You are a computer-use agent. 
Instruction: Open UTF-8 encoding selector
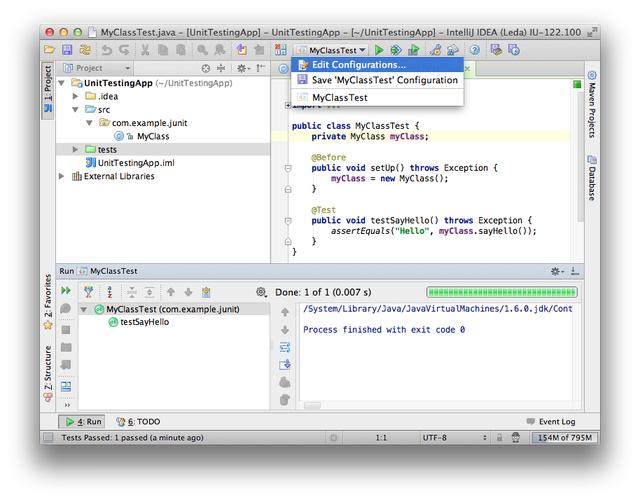click(x=454, y=438)
